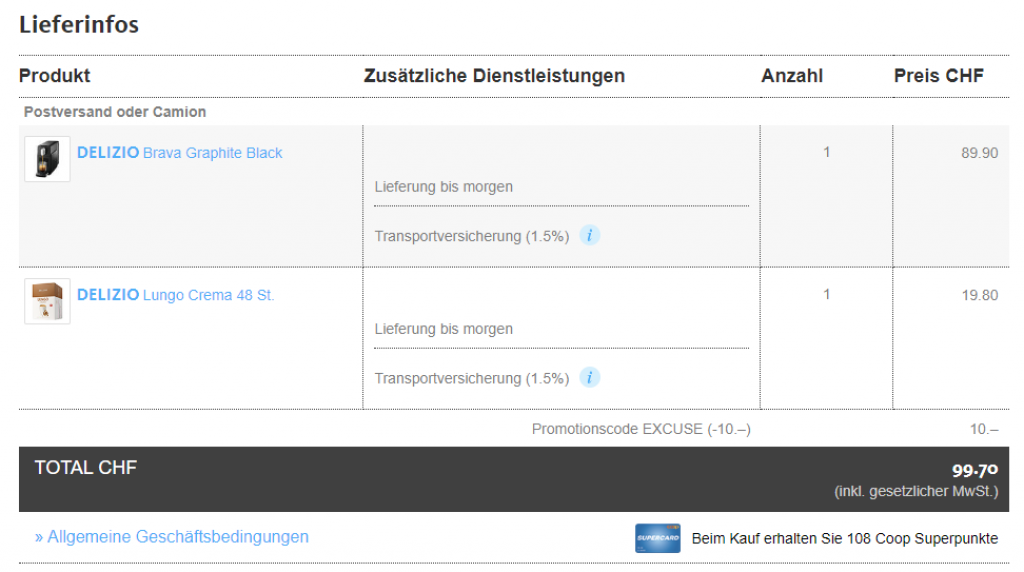Click the quantity value for Brava Graphite Black
Screen dimensions: 1024x572
(826, 153)
